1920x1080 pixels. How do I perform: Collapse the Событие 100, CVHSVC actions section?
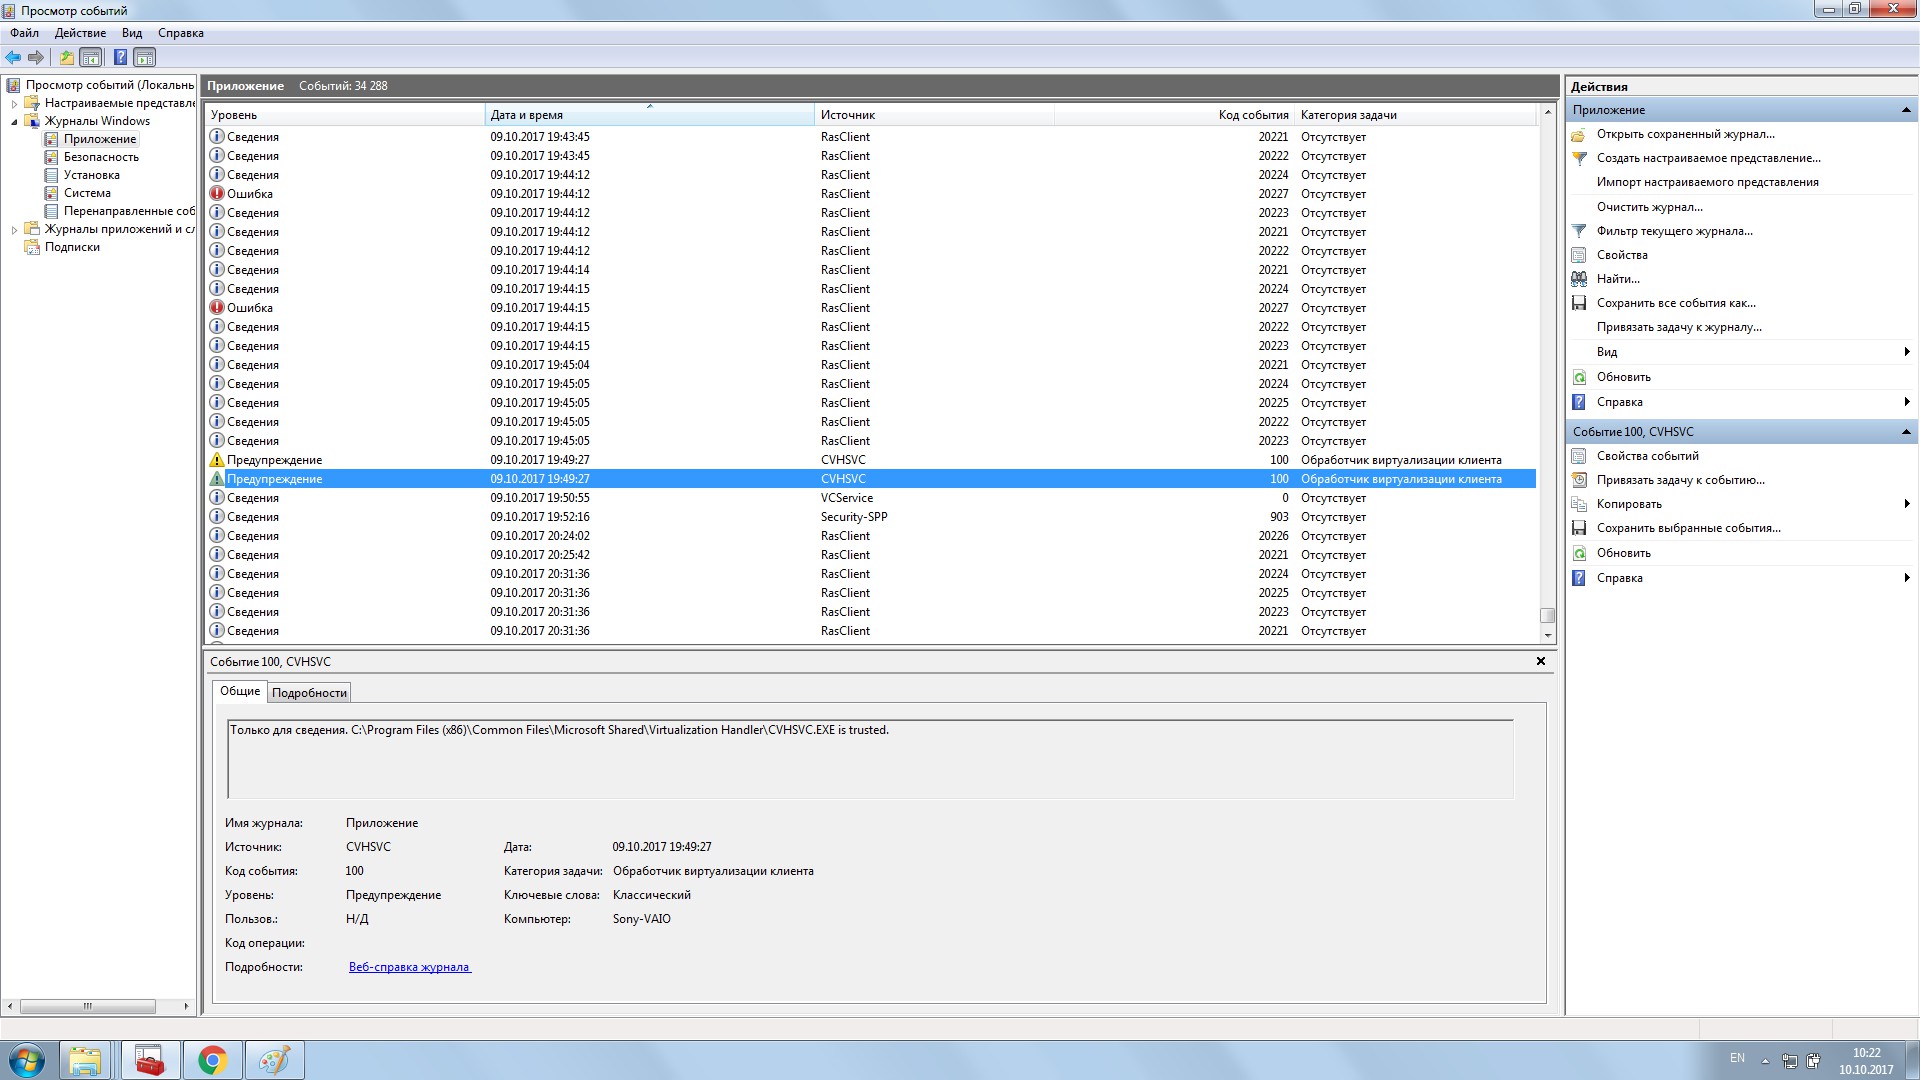pos(1906,432)
